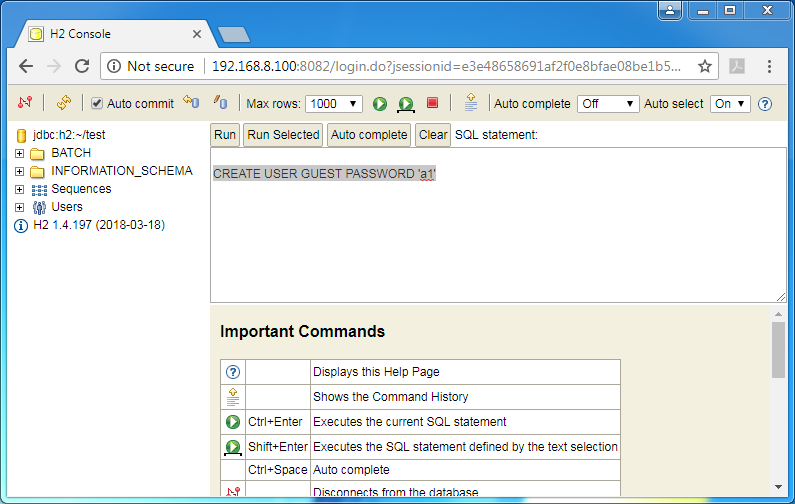Click the info icon beside the H2 version

tap(21, 226)
